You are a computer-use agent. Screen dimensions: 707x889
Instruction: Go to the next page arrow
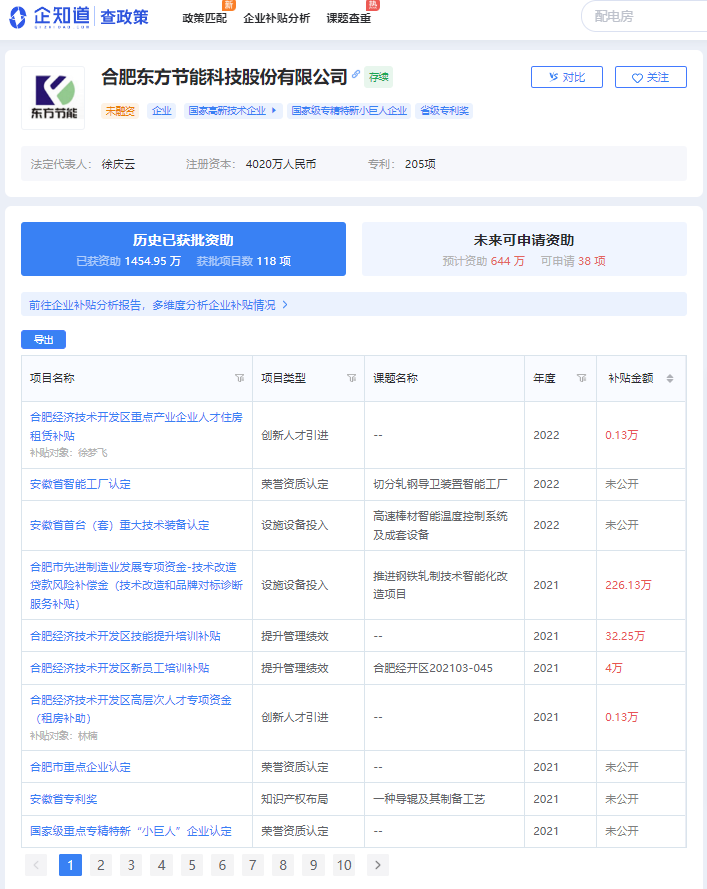378,865
